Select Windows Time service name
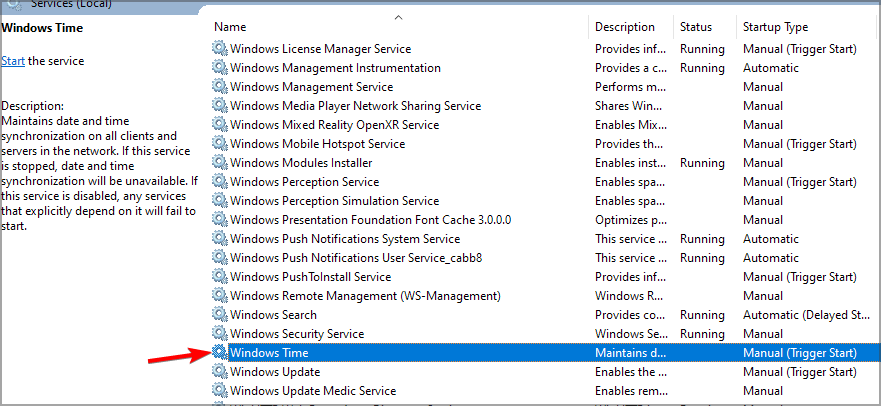 [x=269, y=353]
